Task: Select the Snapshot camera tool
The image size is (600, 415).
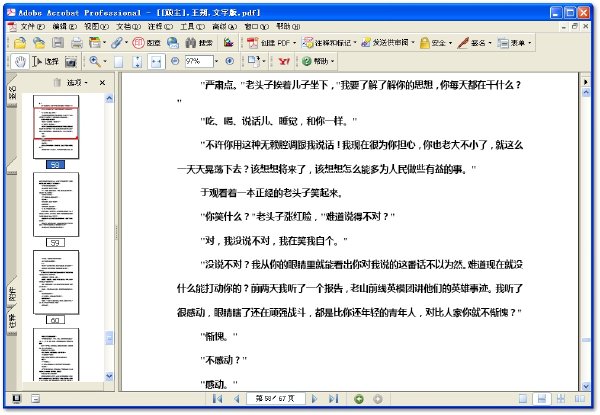Action: (71, 62)
